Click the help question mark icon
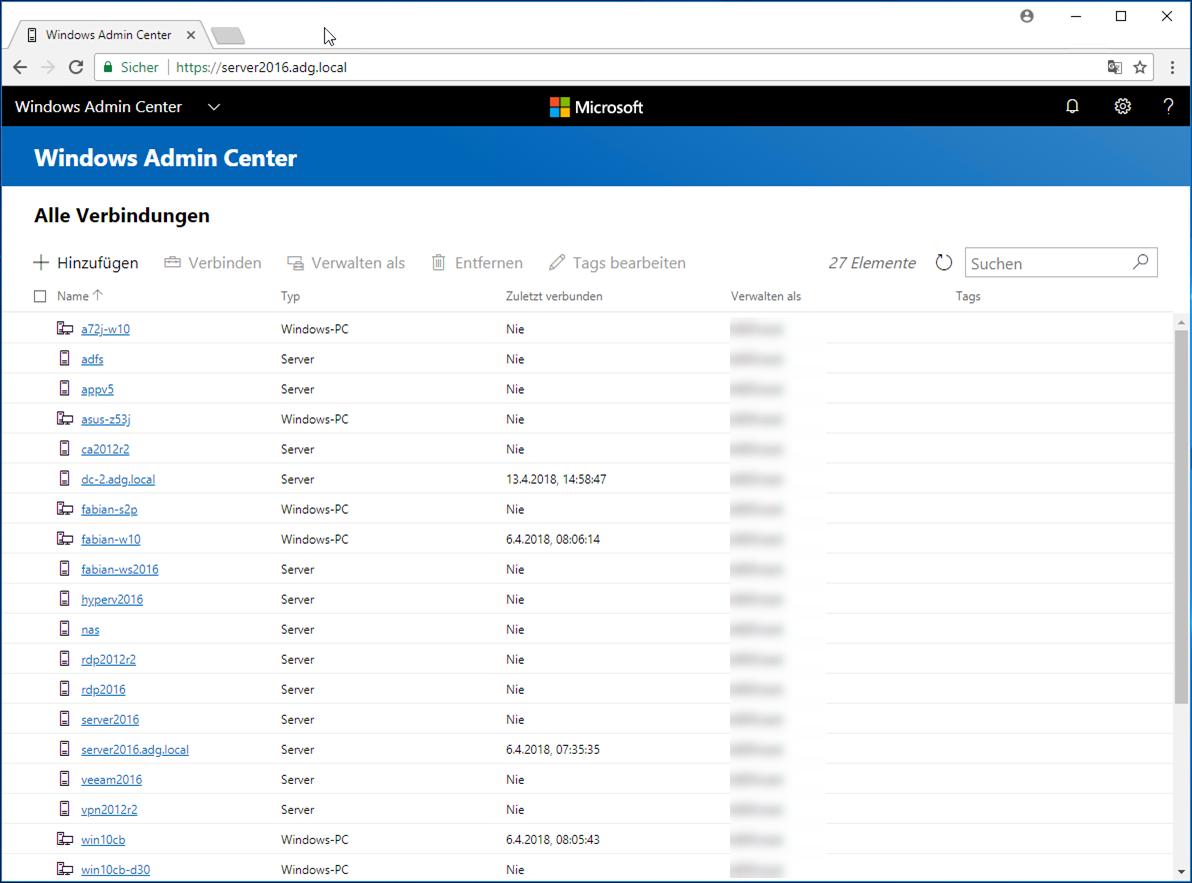1192x883 pixels. [x=1168, y=106]
